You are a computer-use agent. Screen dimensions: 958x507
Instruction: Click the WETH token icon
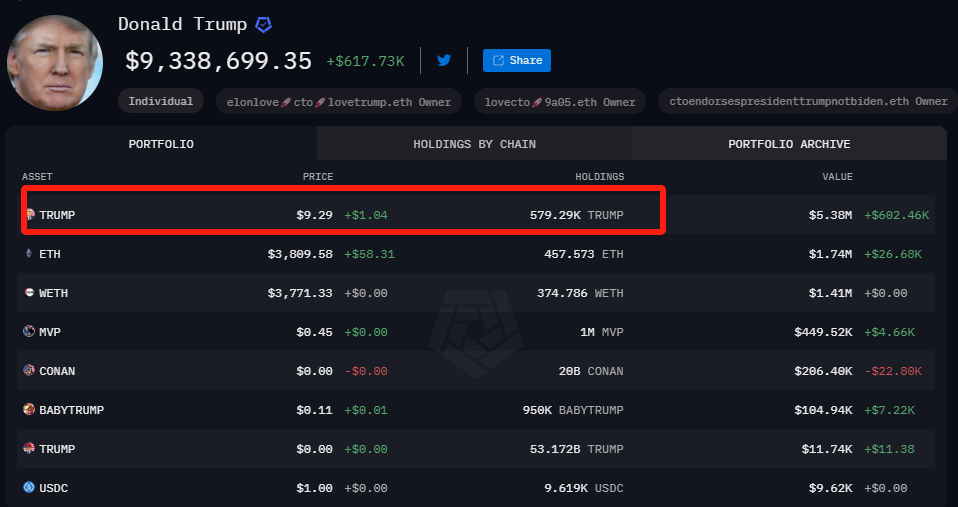(29, 293)
